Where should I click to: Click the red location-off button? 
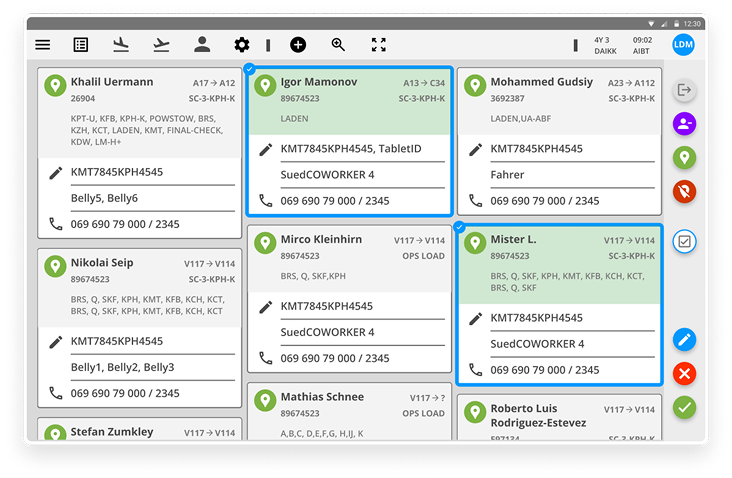click(684, 190)
